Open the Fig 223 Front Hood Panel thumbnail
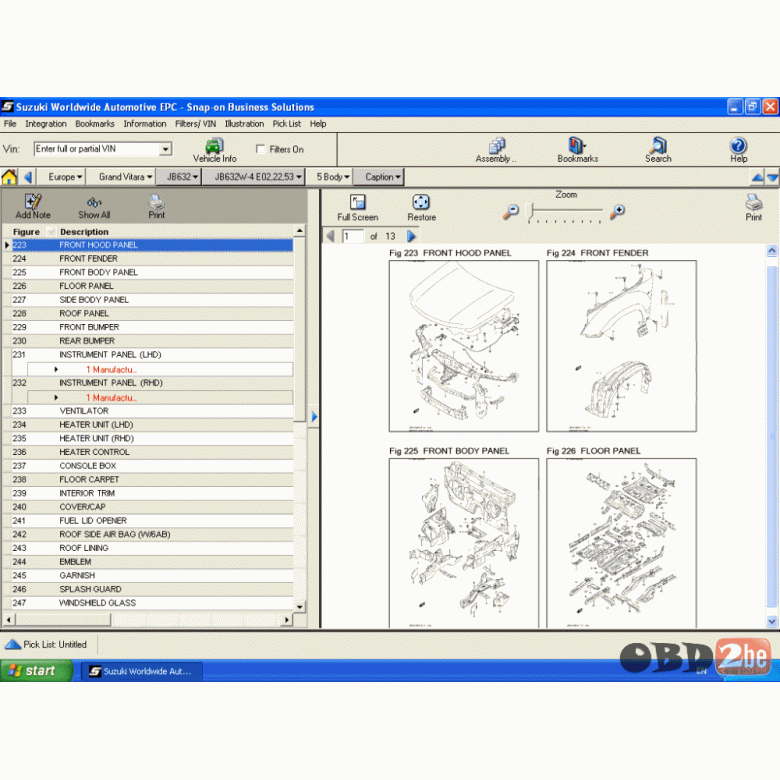The height and width of the screenshot is (780, 780). coord(464,346)
